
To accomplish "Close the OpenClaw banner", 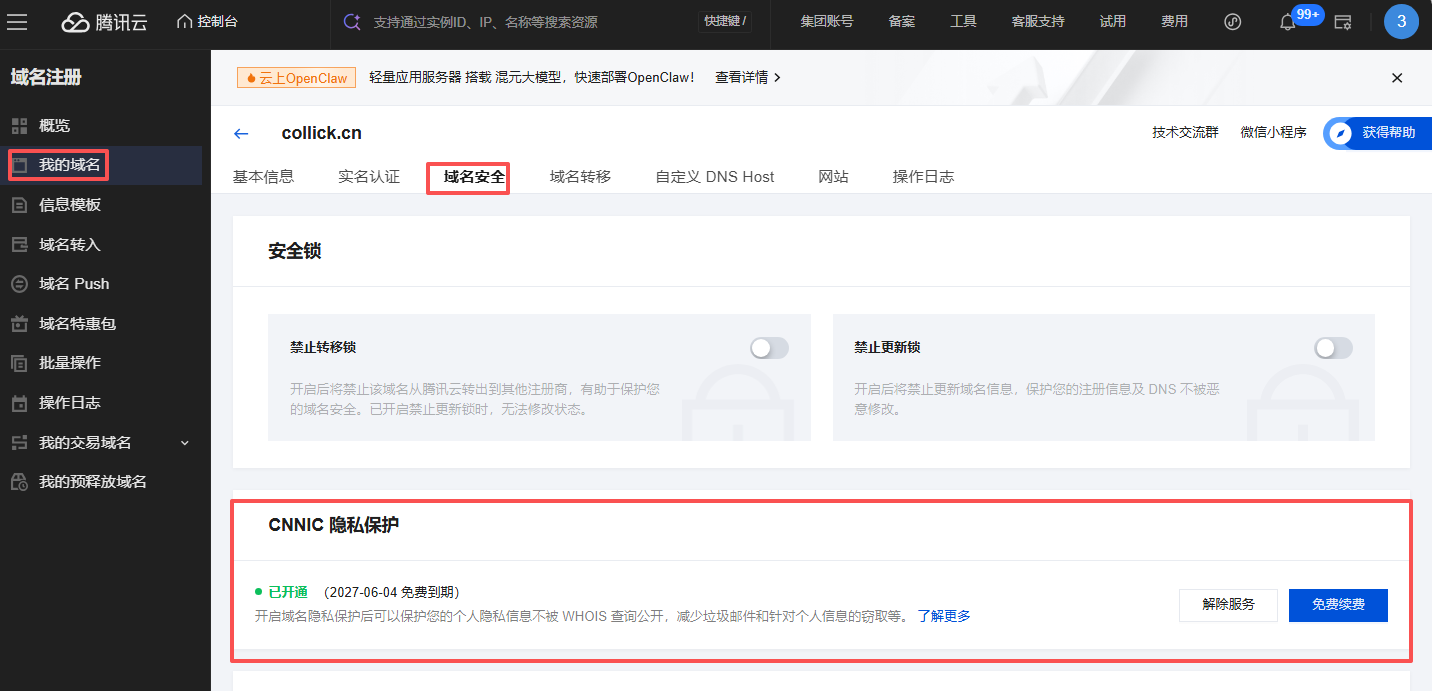I will pos(1397,78).
